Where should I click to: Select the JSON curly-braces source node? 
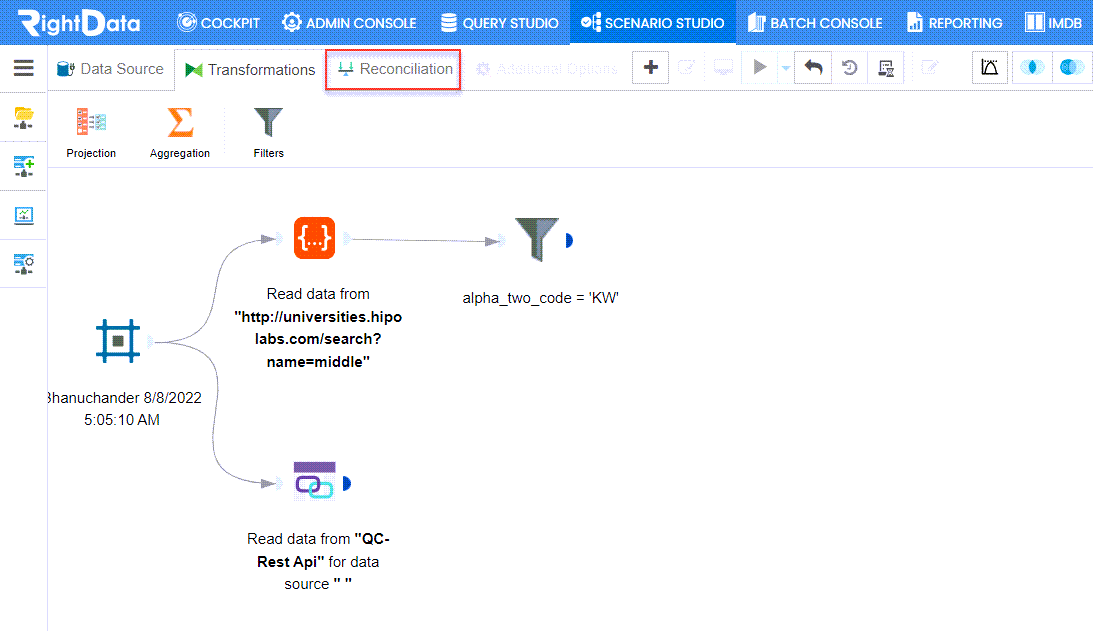tap(314, 238)
